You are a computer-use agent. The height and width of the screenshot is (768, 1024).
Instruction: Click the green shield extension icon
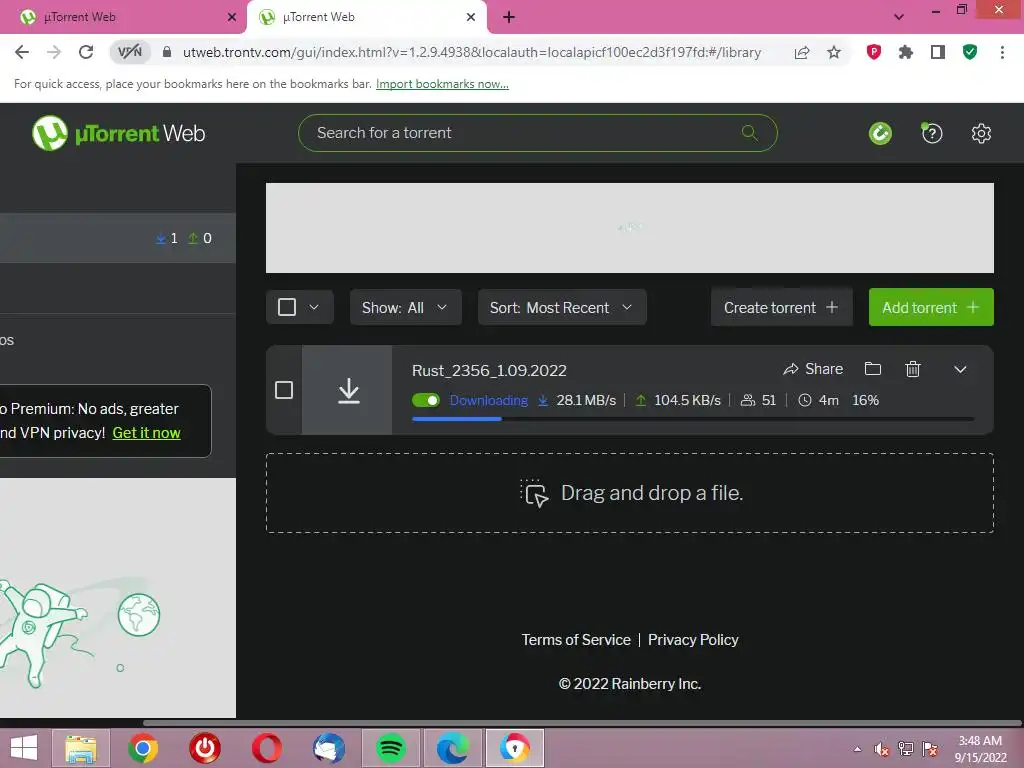(970, 52)
